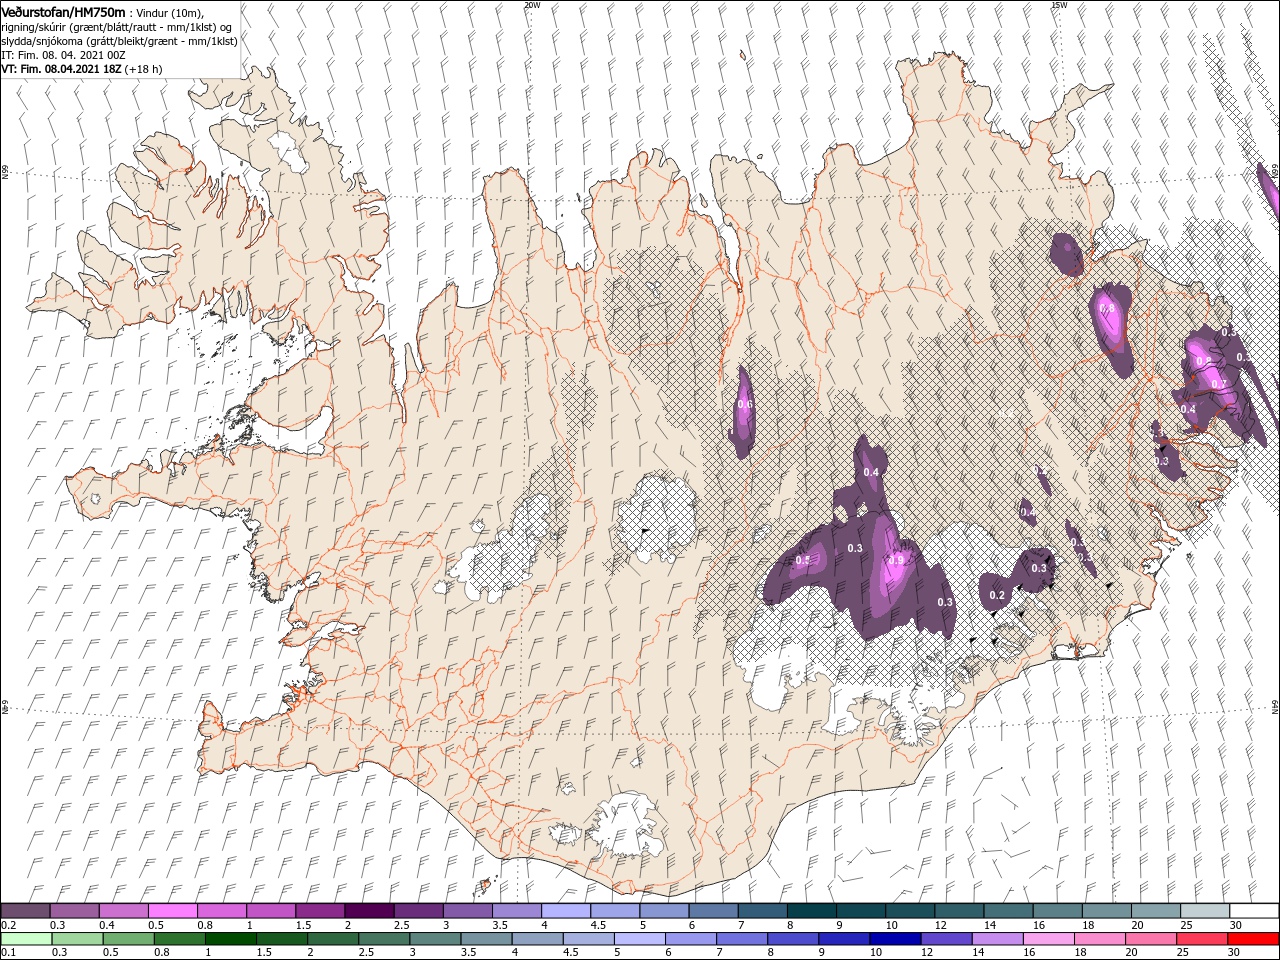Click the 0.2 precipitation value on map

(x=996, y=595)
